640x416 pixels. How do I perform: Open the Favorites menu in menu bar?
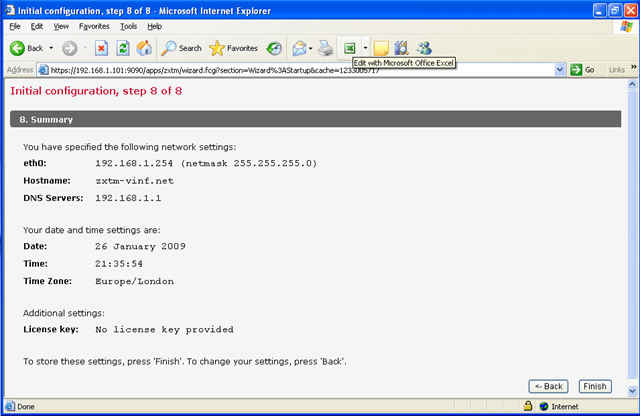tap(94, 26)
